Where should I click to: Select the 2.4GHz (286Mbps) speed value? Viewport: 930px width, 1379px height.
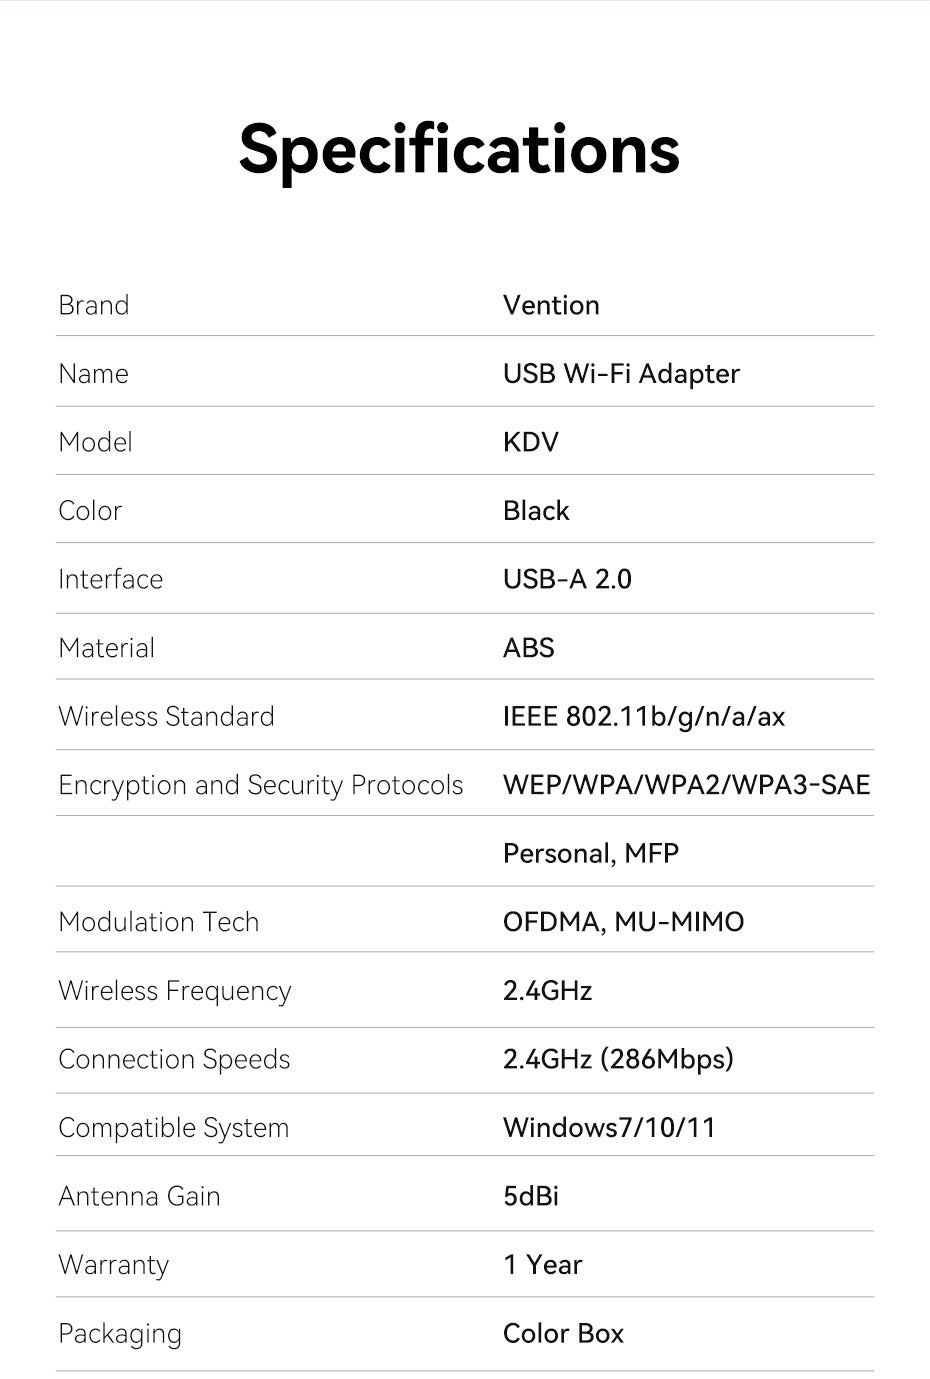[618, 1059]
